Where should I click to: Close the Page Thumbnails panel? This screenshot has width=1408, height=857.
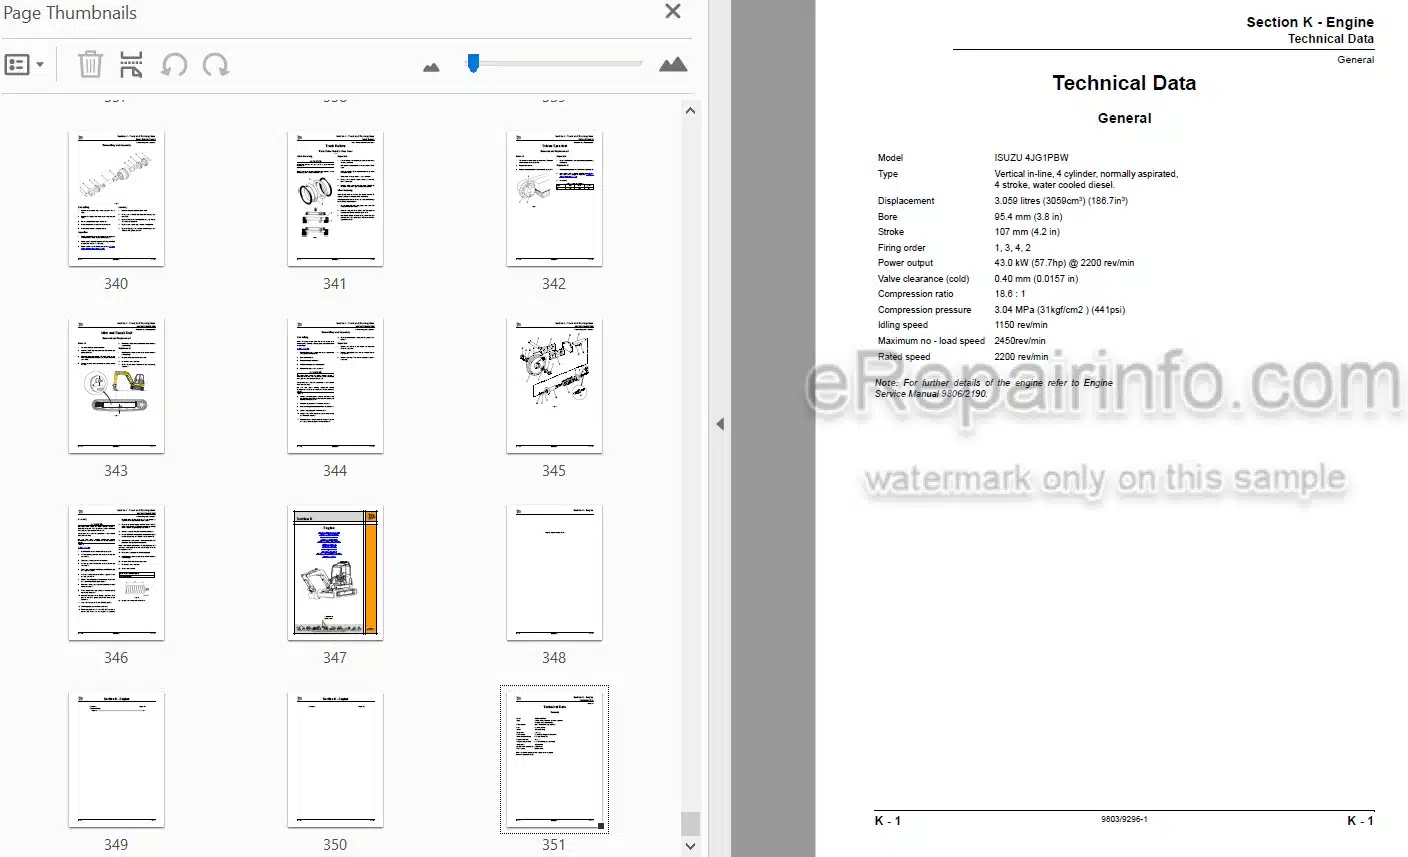673,11
